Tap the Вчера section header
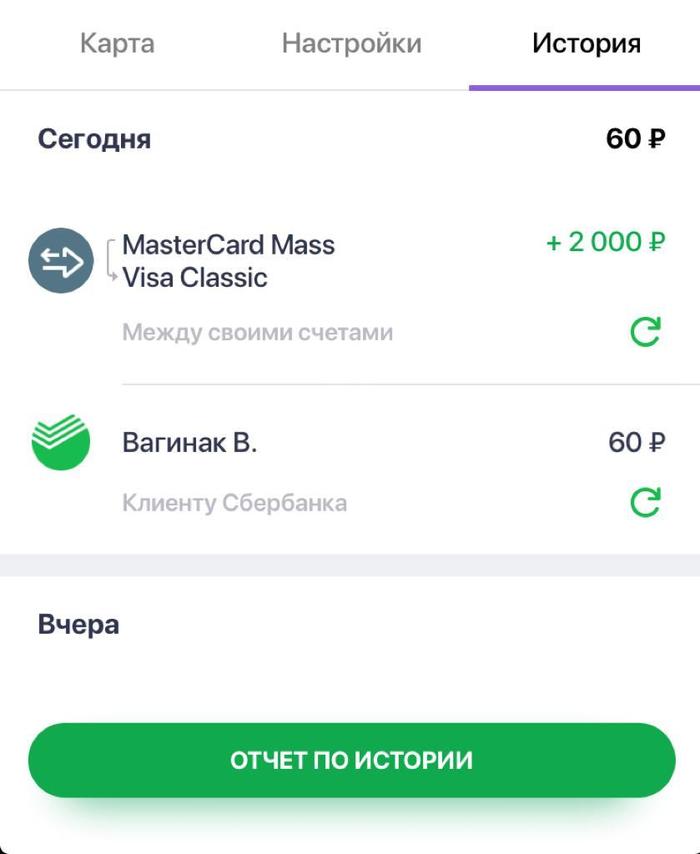 point(78,624)
